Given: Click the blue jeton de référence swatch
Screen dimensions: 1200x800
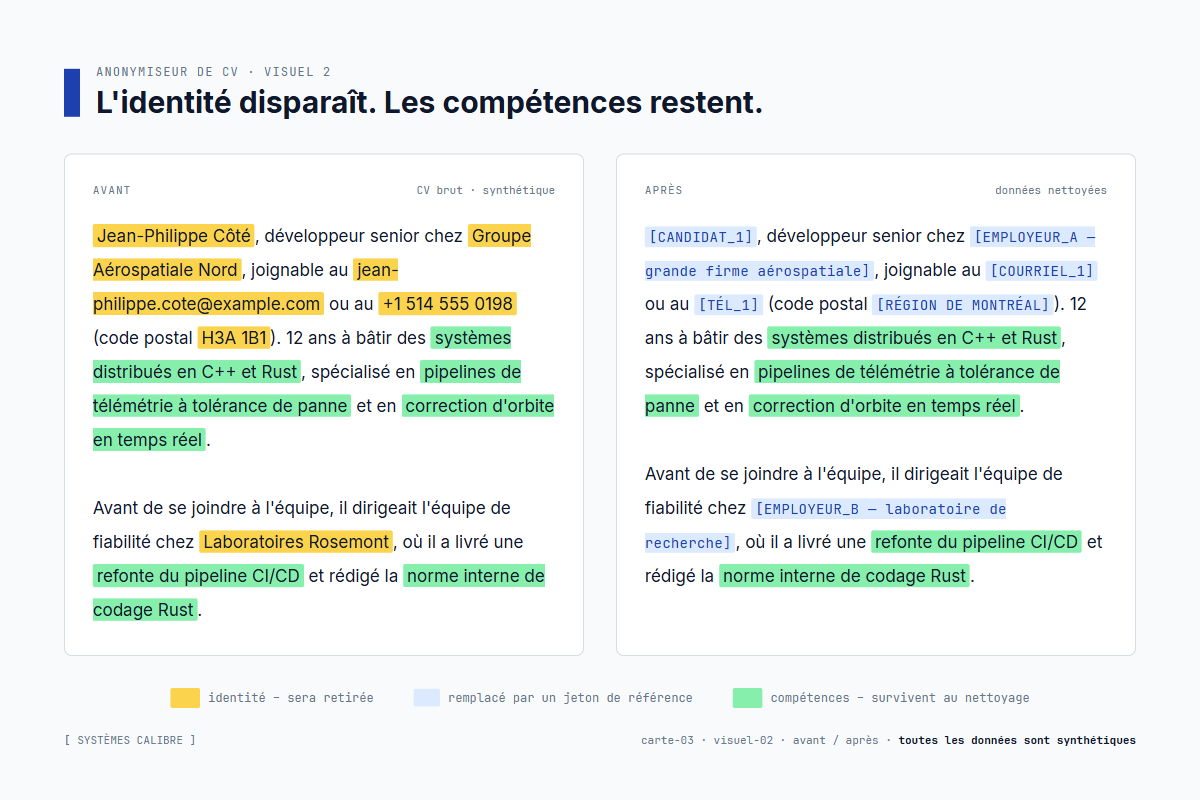Looking at the screenshot, I should 427,697.
